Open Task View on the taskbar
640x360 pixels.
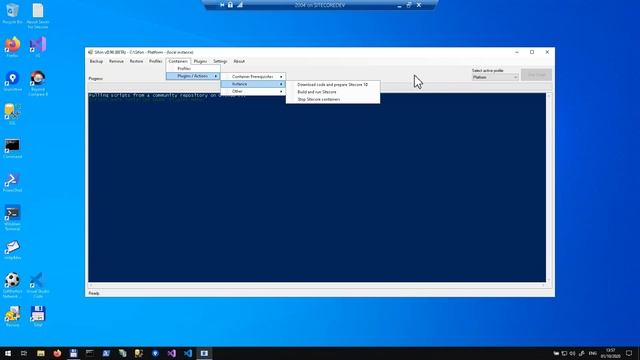click(24, 353)
